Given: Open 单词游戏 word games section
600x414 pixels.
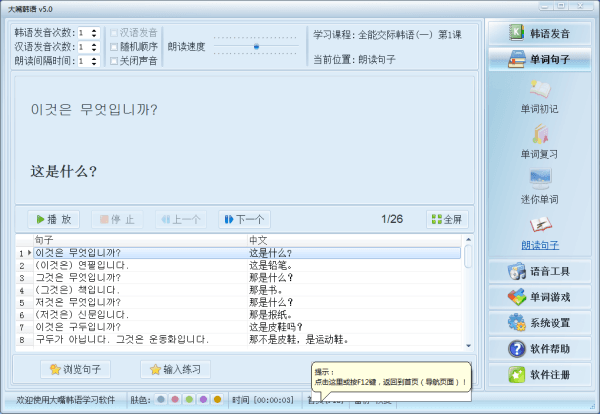Looking at the screenshot, I should coord(539,297).
